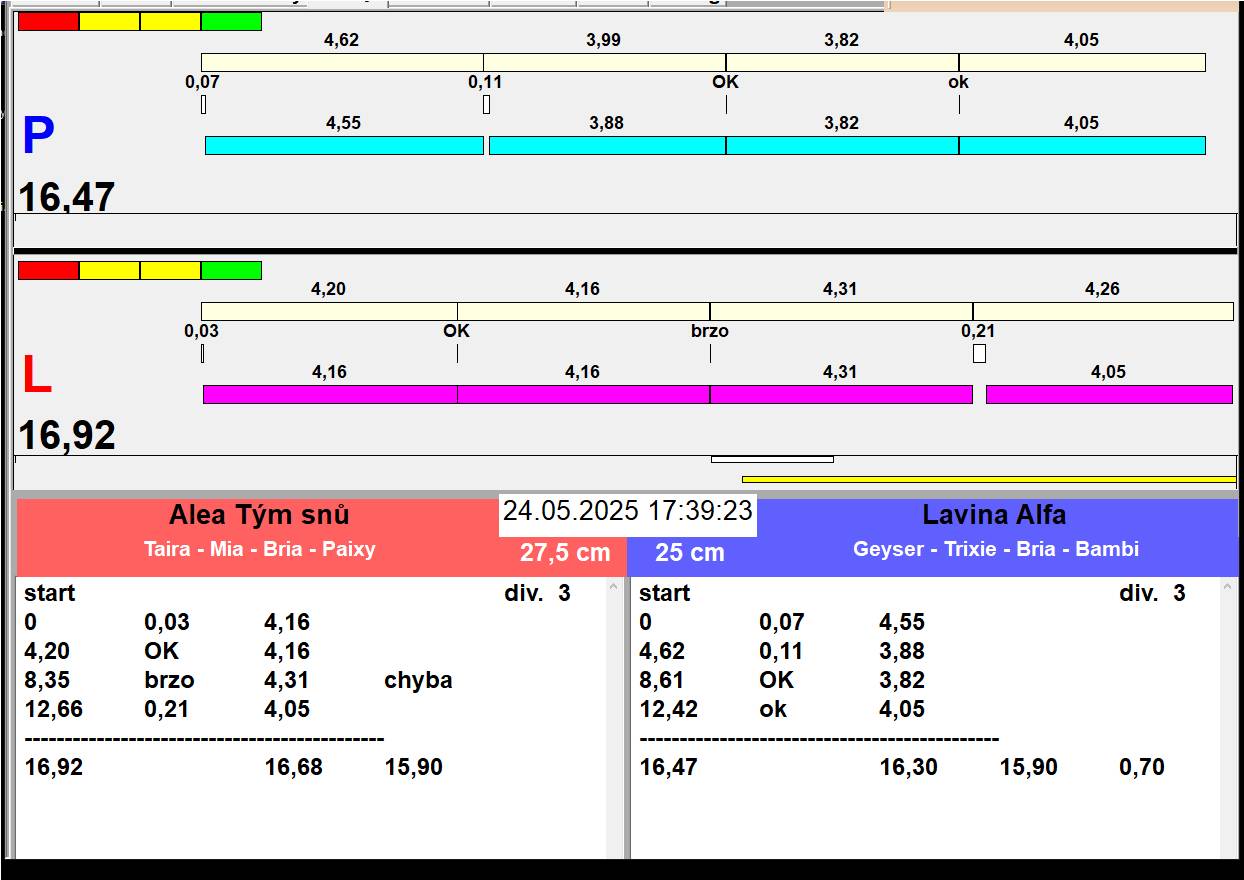
Task: Click 'start' heading in the Lavina Alfa panel
Action: [x=665, y=593]
